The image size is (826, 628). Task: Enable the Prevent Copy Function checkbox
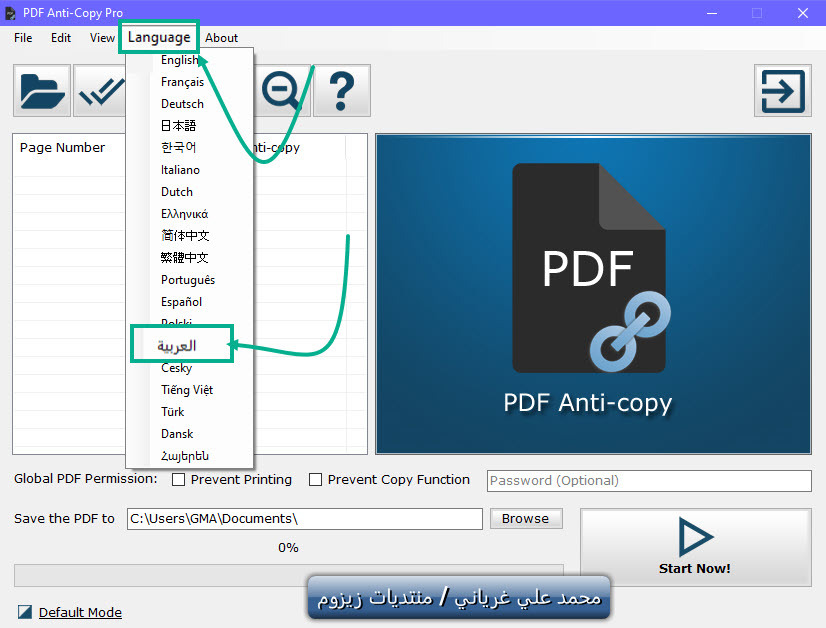coord(316,479)
